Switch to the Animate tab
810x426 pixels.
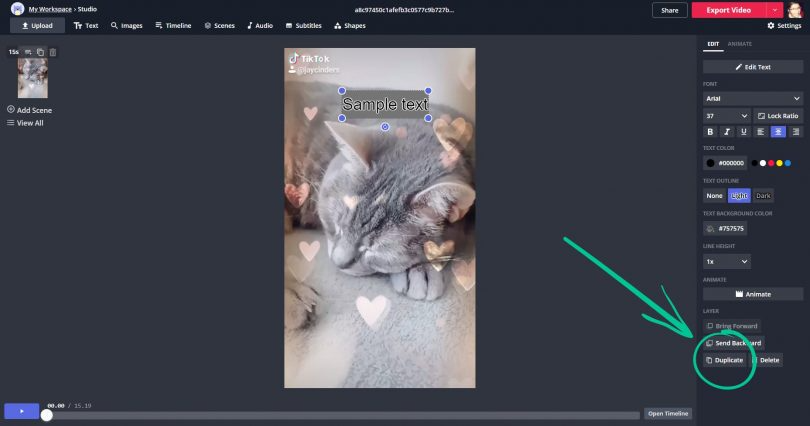point(740,44)
